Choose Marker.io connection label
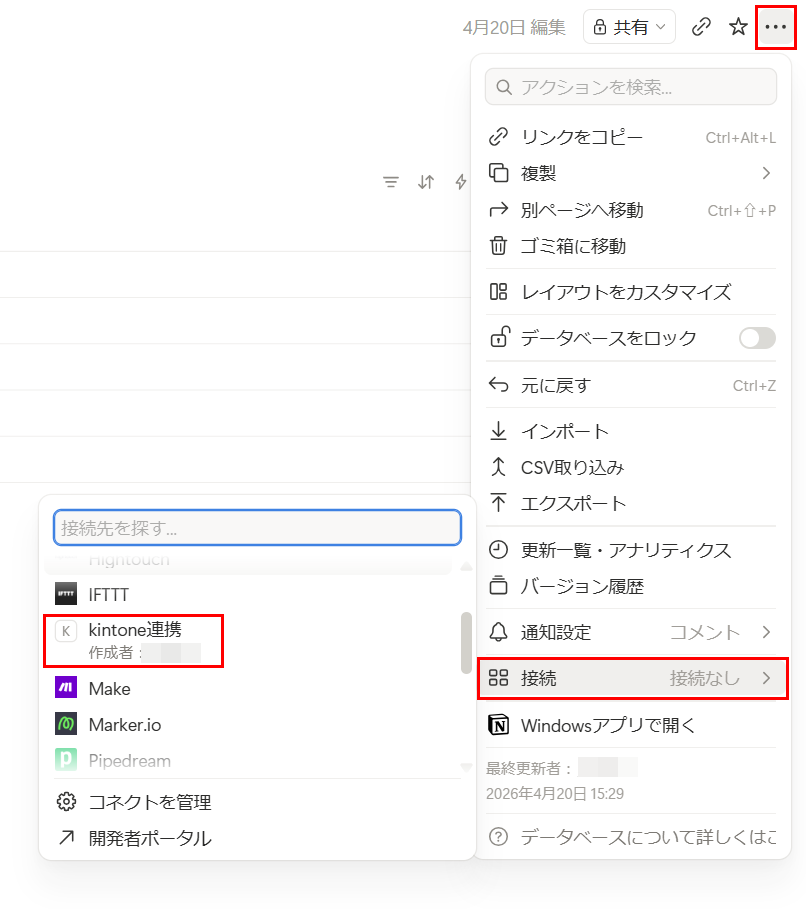806x909 pixels. pyautogui.click(x=125, y=725)
